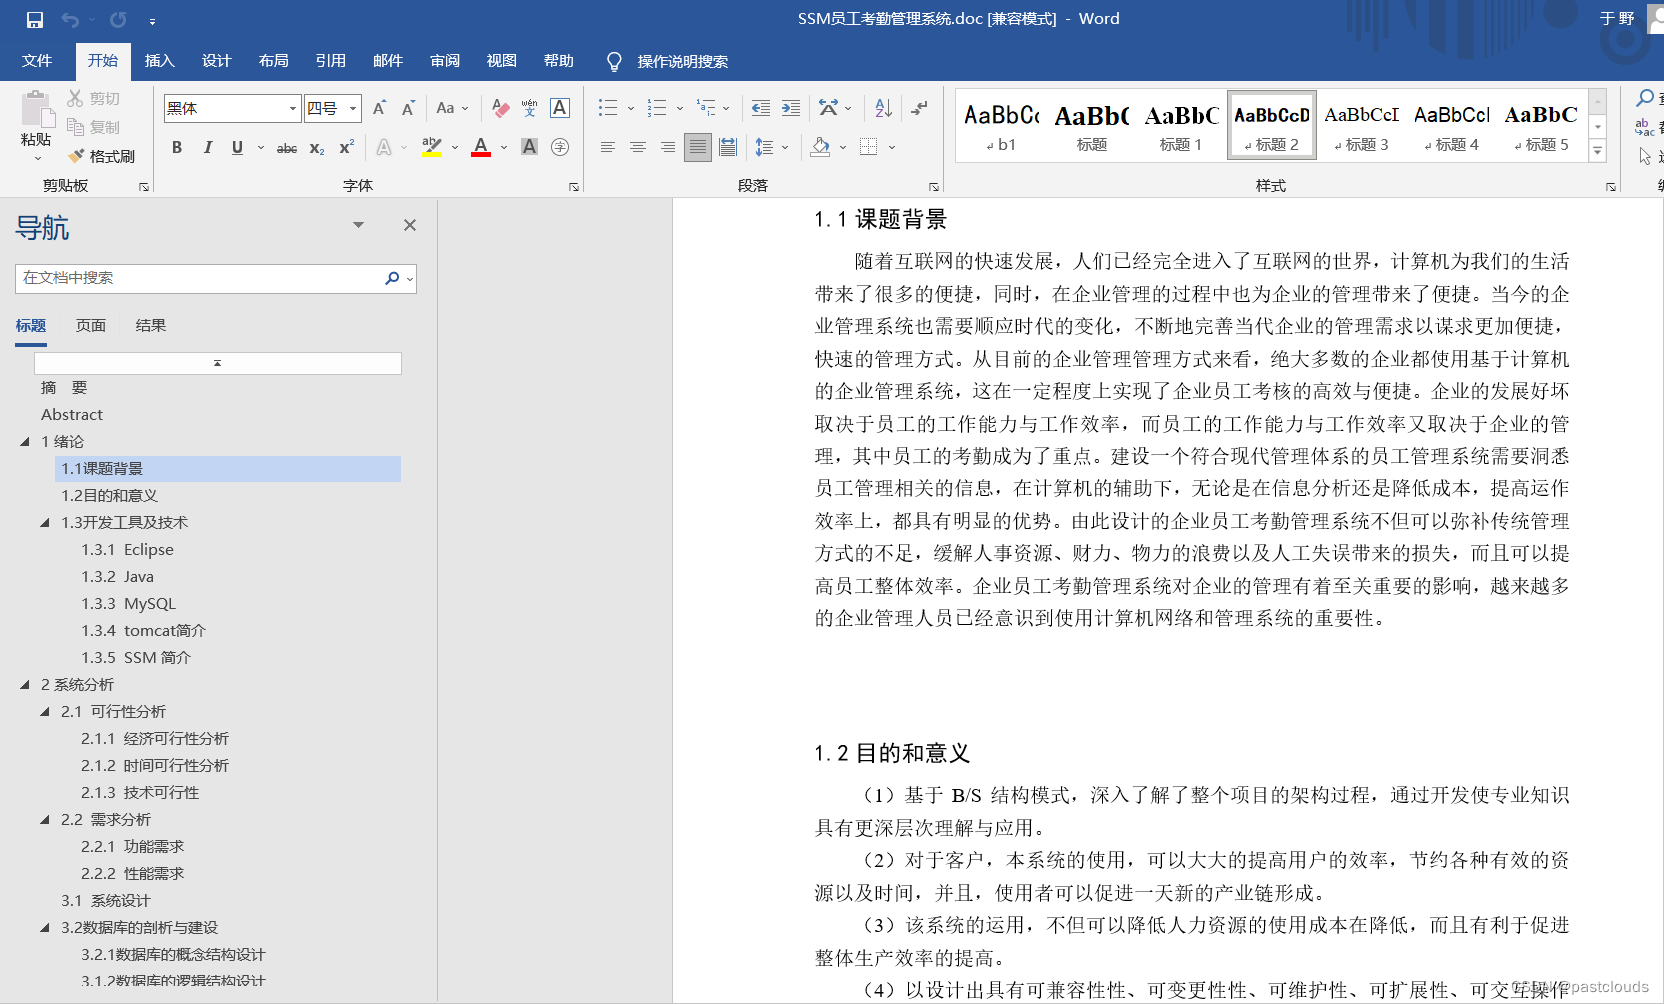This screenshot has width=1664, height=1004.
Task: Activate the Format Painter
Action: (x=102, y=156)
